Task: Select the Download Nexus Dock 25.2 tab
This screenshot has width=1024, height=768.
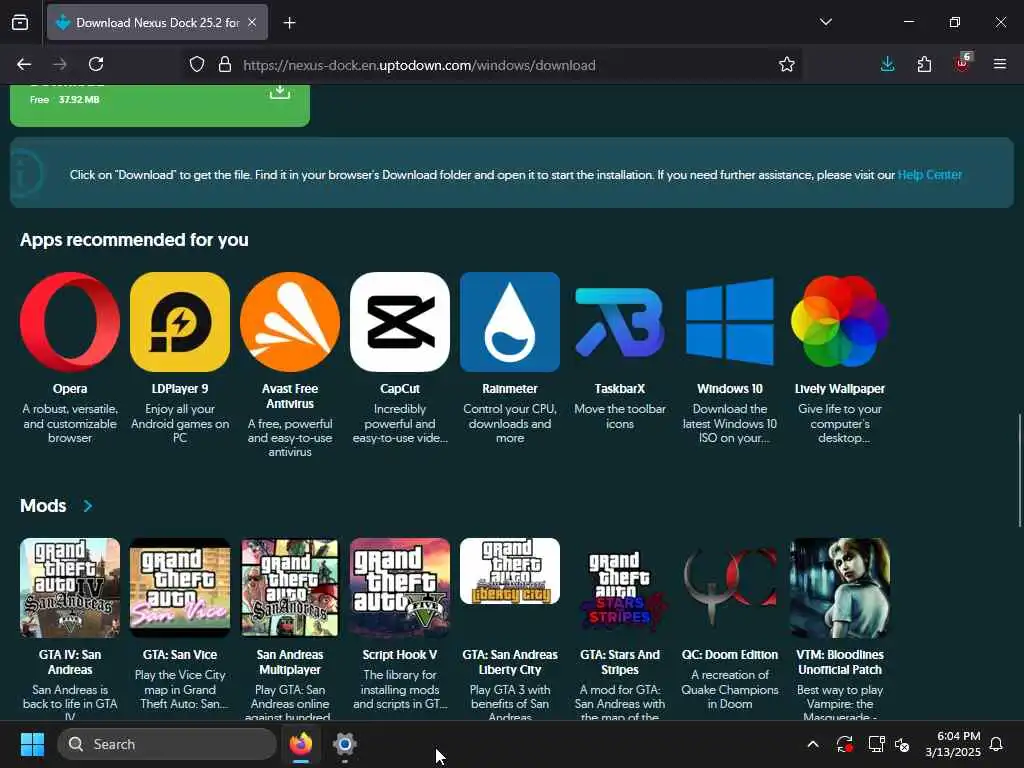Action: (157, 22)
